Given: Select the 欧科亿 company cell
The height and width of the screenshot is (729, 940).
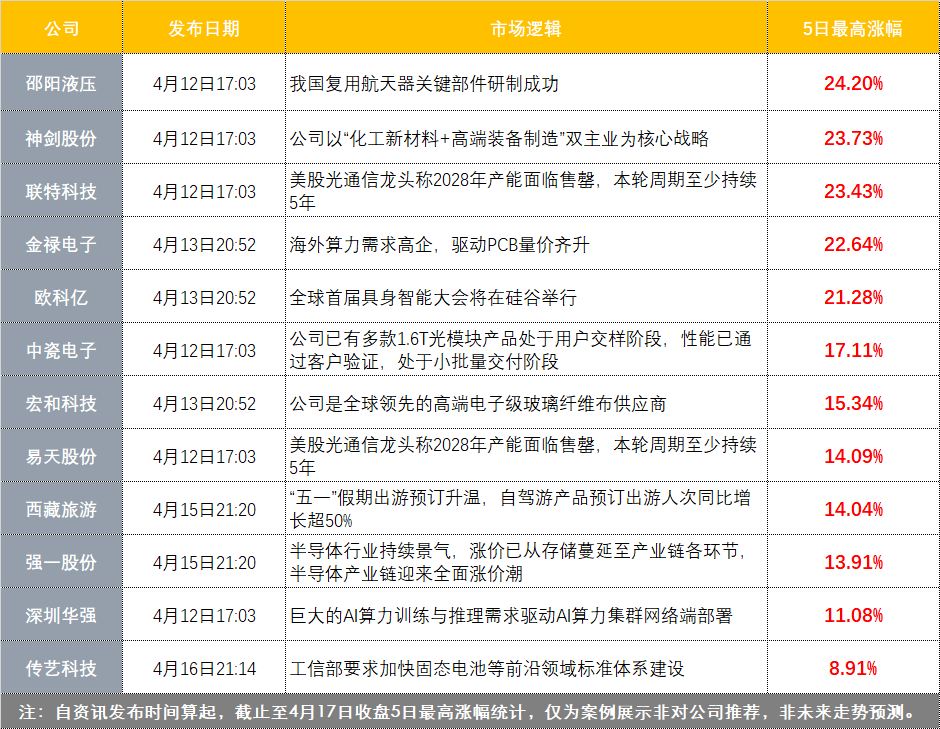Looking at the screenshot, I should click(x=61, y=297).
